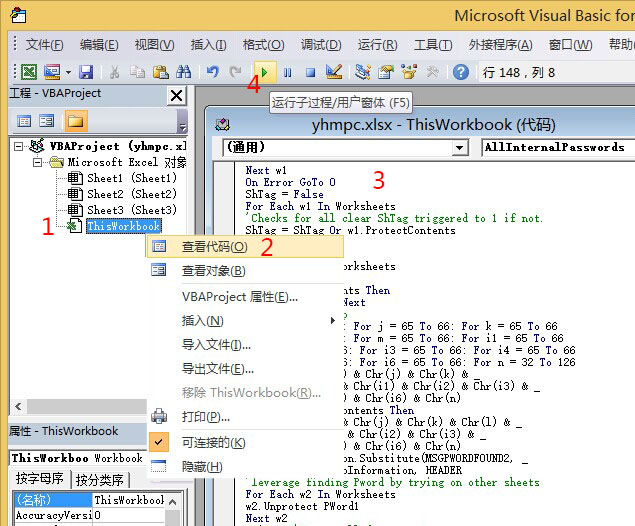This screenshot has width=635, height=526.
Task: Open the 编辑(E) menu
Action: click(99, 45)
